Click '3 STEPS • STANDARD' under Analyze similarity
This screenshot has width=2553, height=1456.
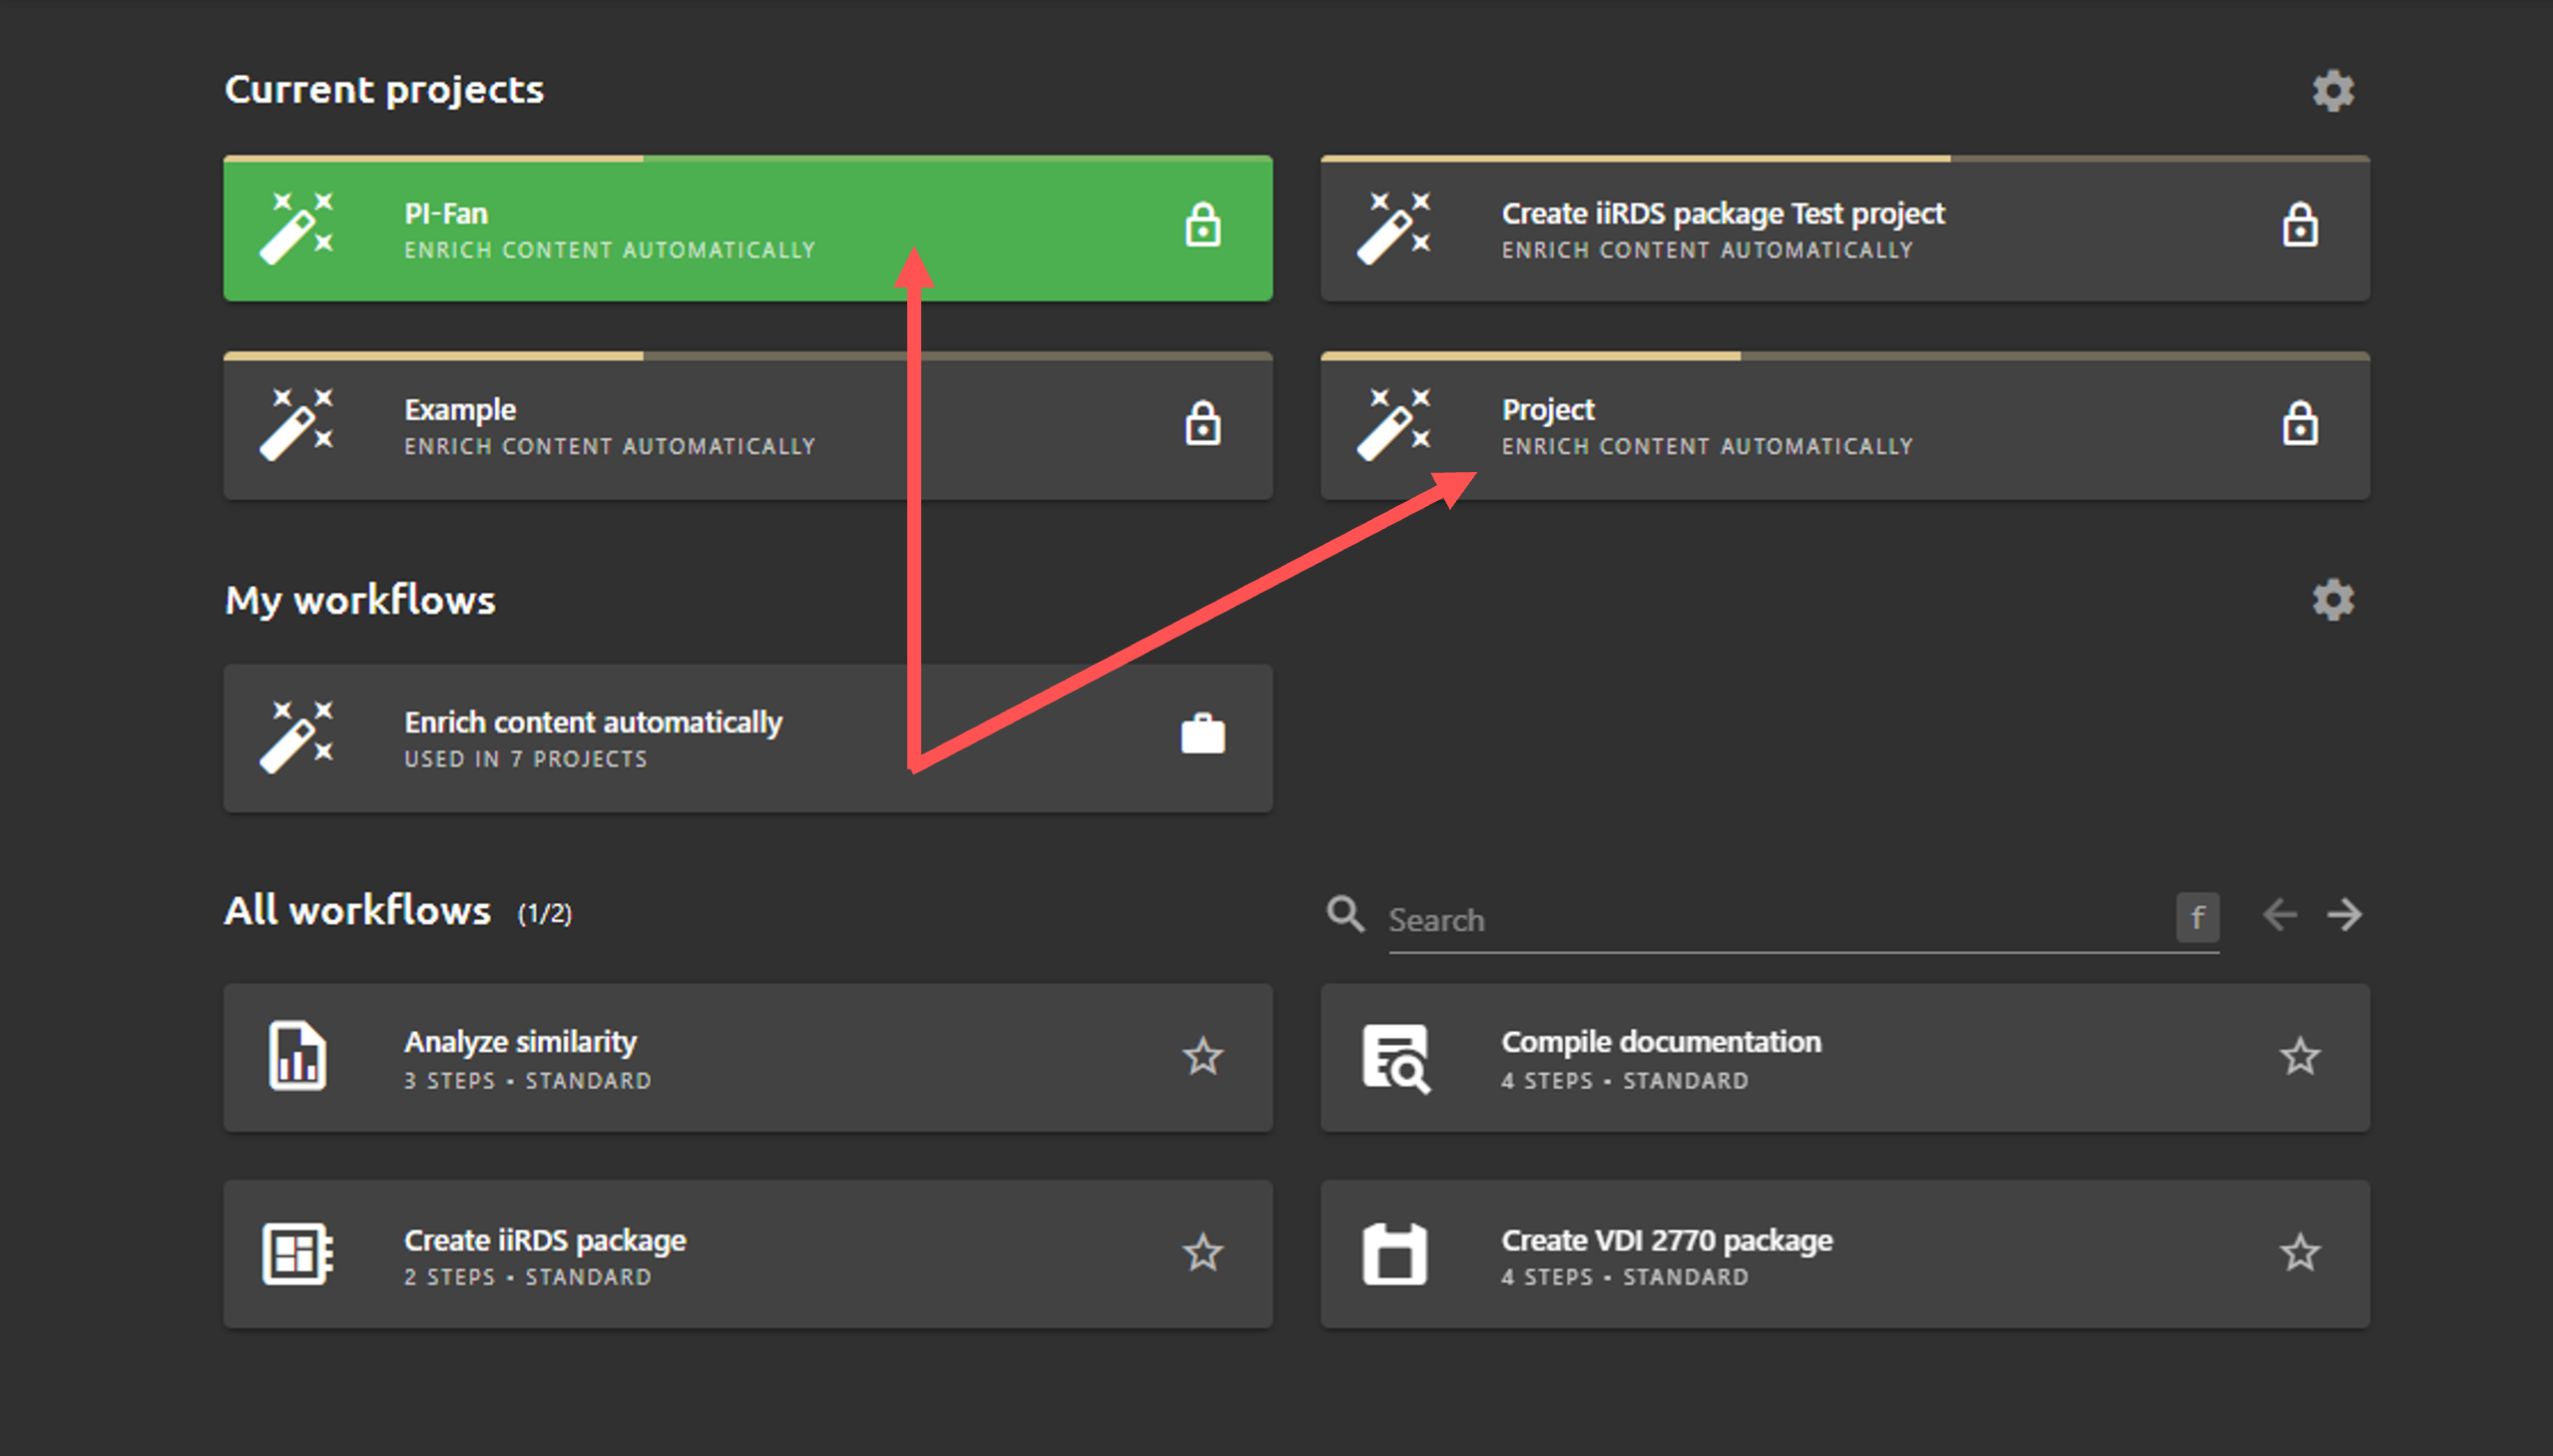click(x=527, y=1080)
